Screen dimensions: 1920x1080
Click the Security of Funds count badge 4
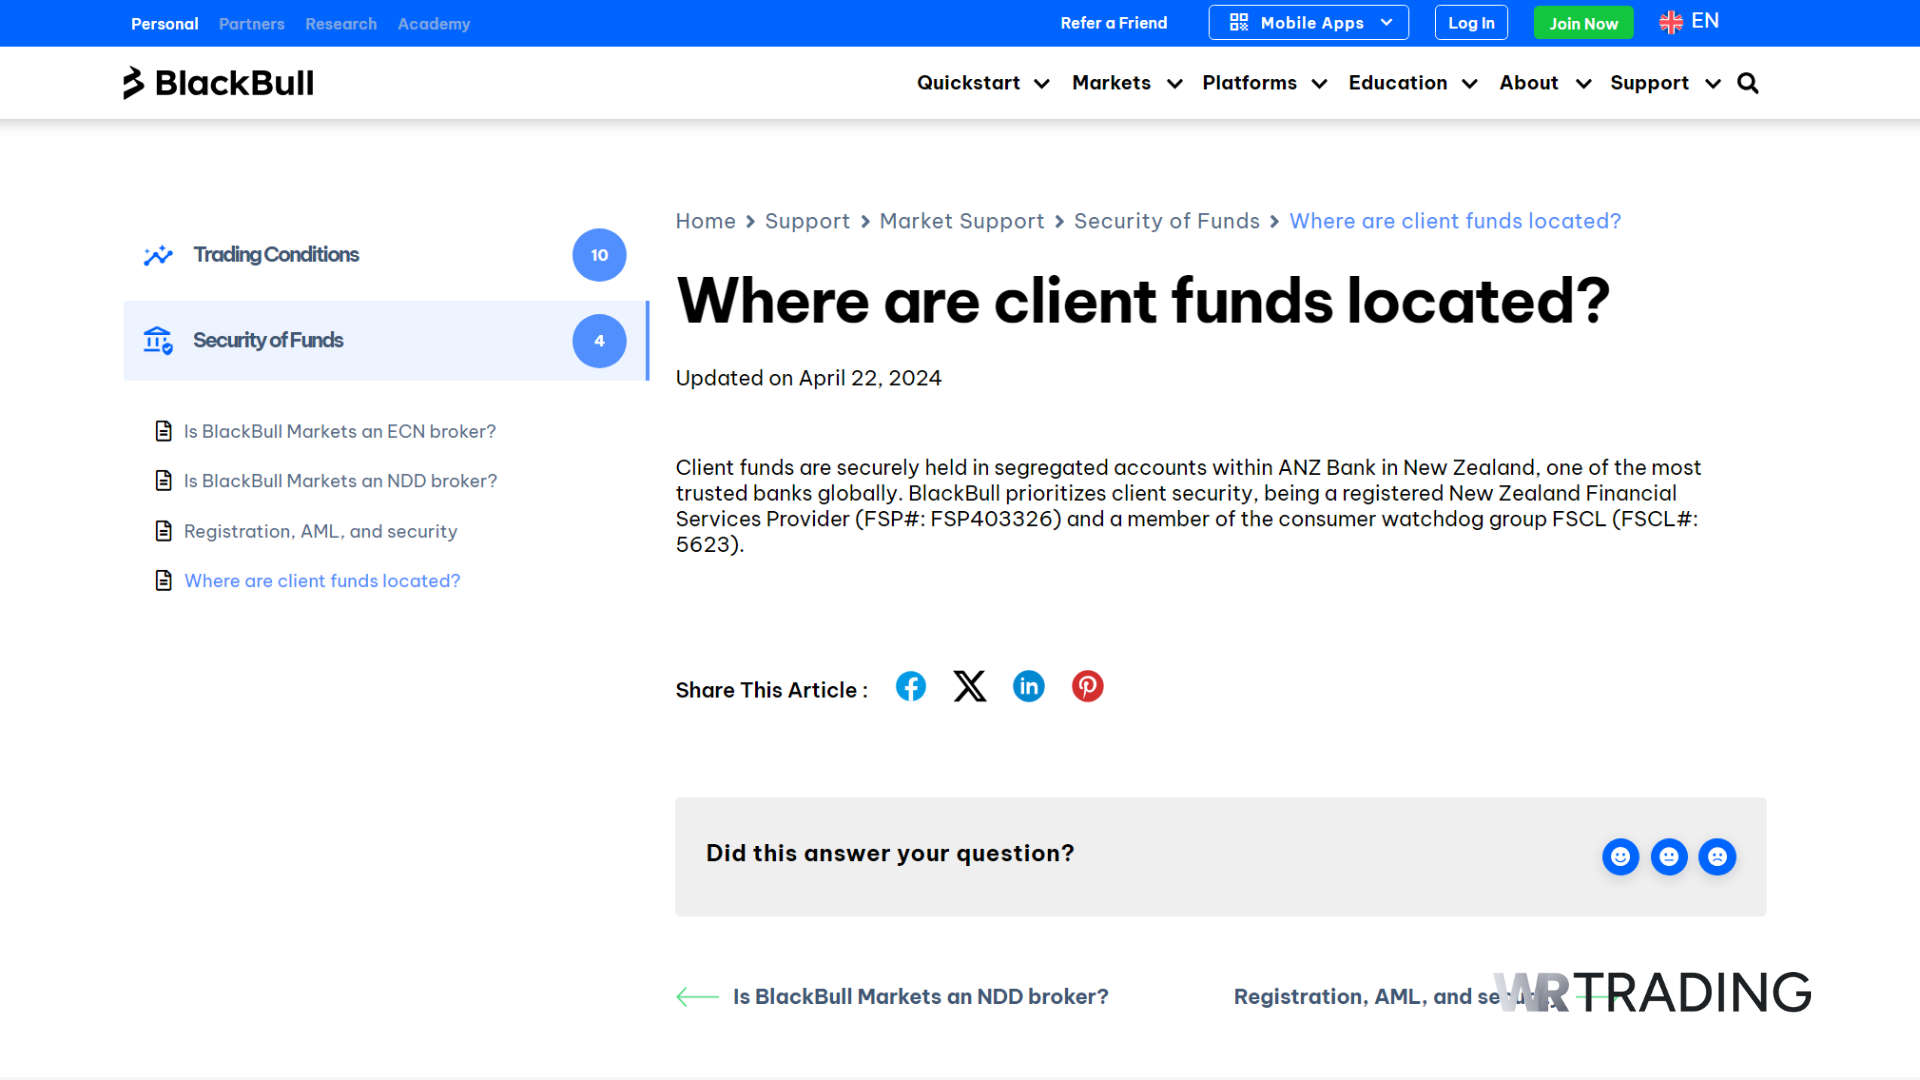(x=599, y=341)
